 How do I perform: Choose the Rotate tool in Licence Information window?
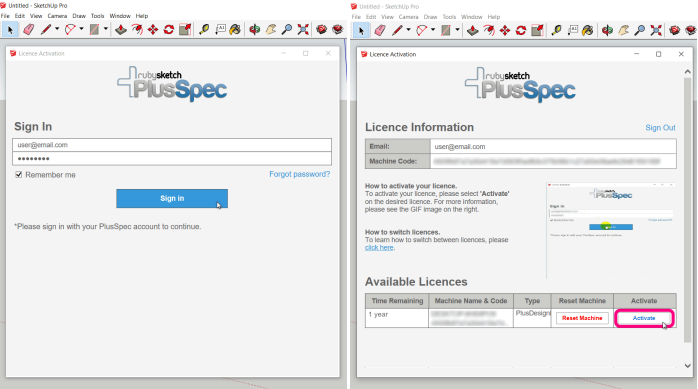point(521,30)
